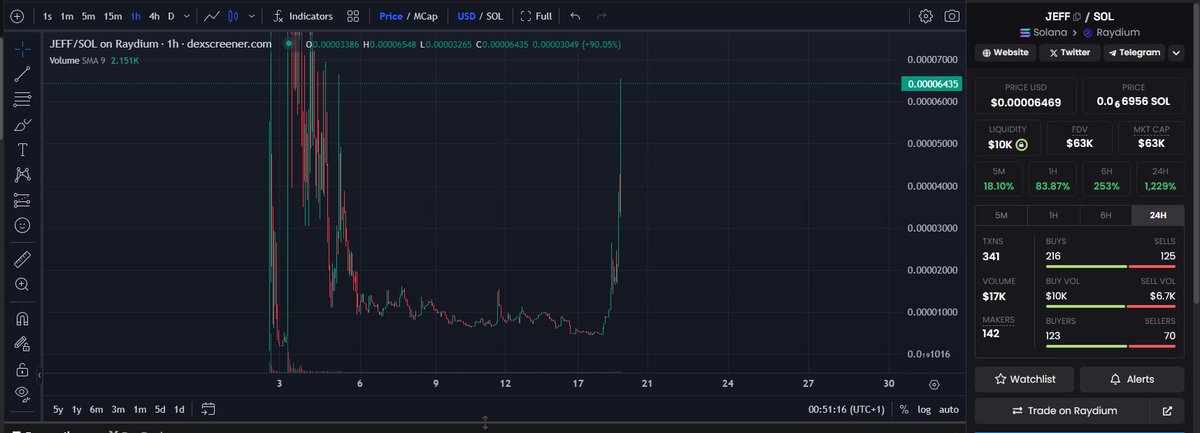Open the Fibonacci retracement tool

[22, 99]
